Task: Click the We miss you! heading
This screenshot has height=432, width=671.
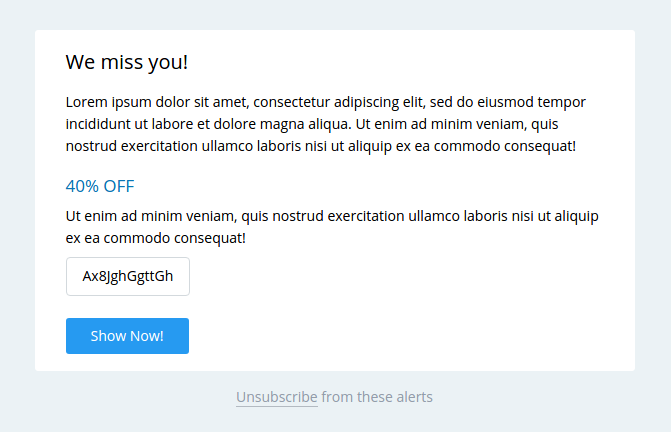Action: coord(126,62)
